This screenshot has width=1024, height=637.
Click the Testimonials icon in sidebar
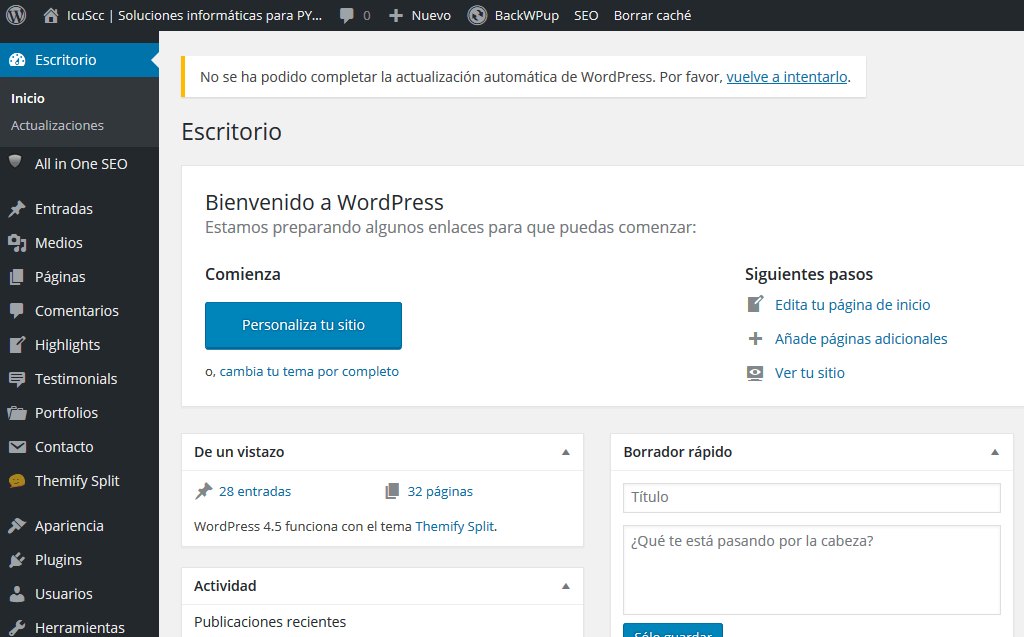point(17,379)
